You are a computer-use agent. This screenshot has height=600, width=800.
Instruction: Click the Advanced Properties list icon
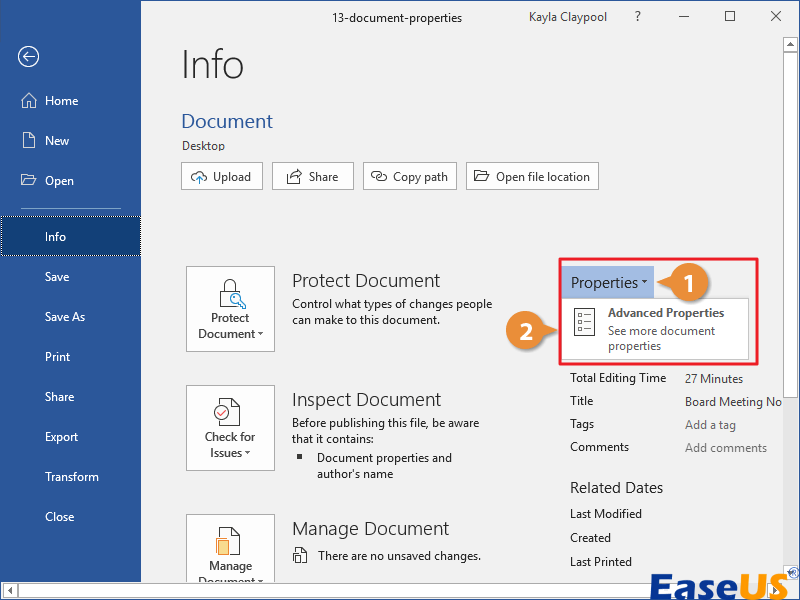[x=585, y=324]
